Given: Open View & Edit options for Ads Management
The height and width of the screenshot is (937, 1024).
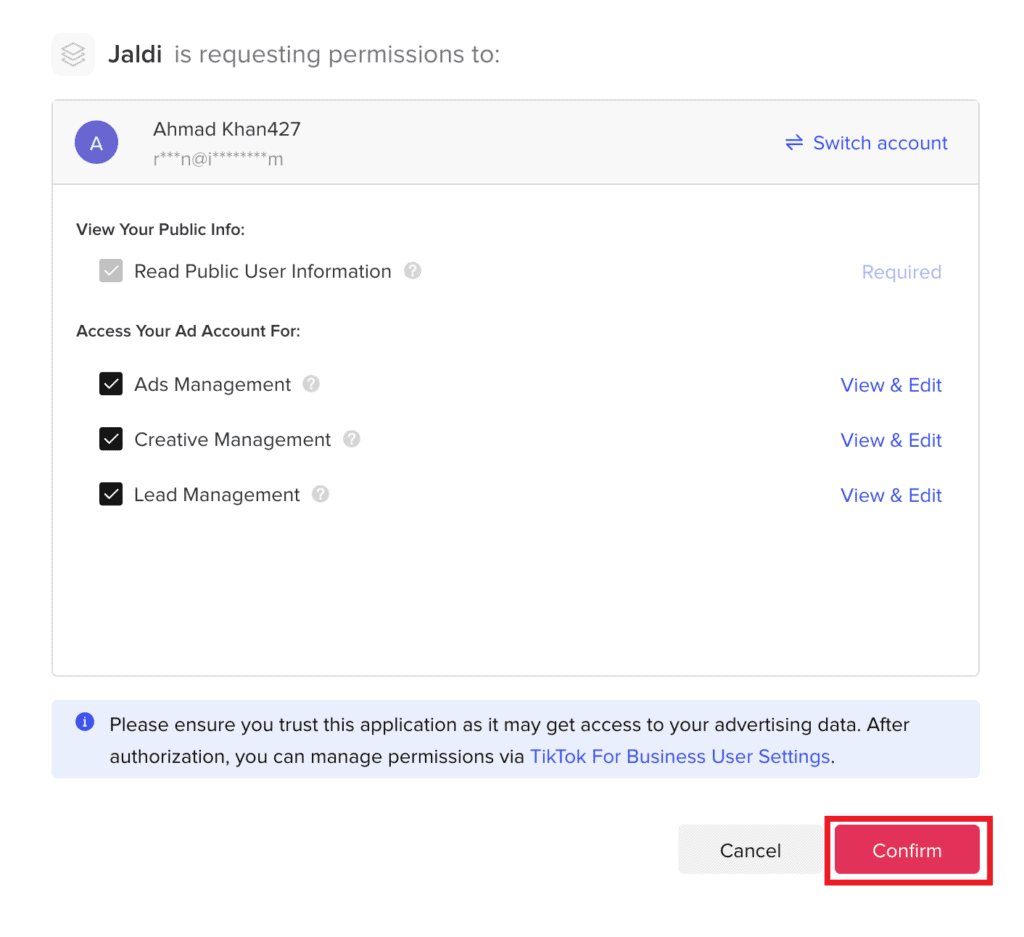Looking at the screenshot, I should click(890, 385).
